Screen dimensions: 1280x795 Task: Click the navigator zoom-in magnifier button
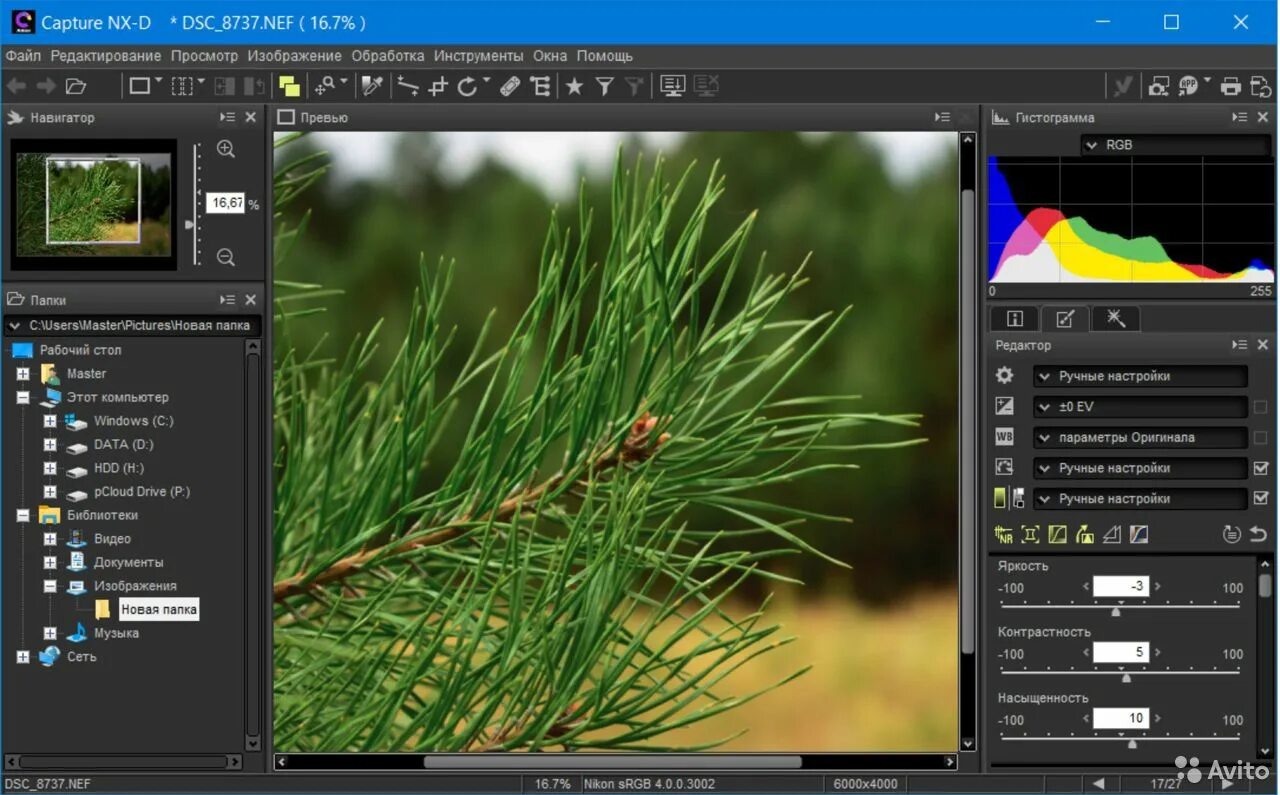tap(226, 149)
